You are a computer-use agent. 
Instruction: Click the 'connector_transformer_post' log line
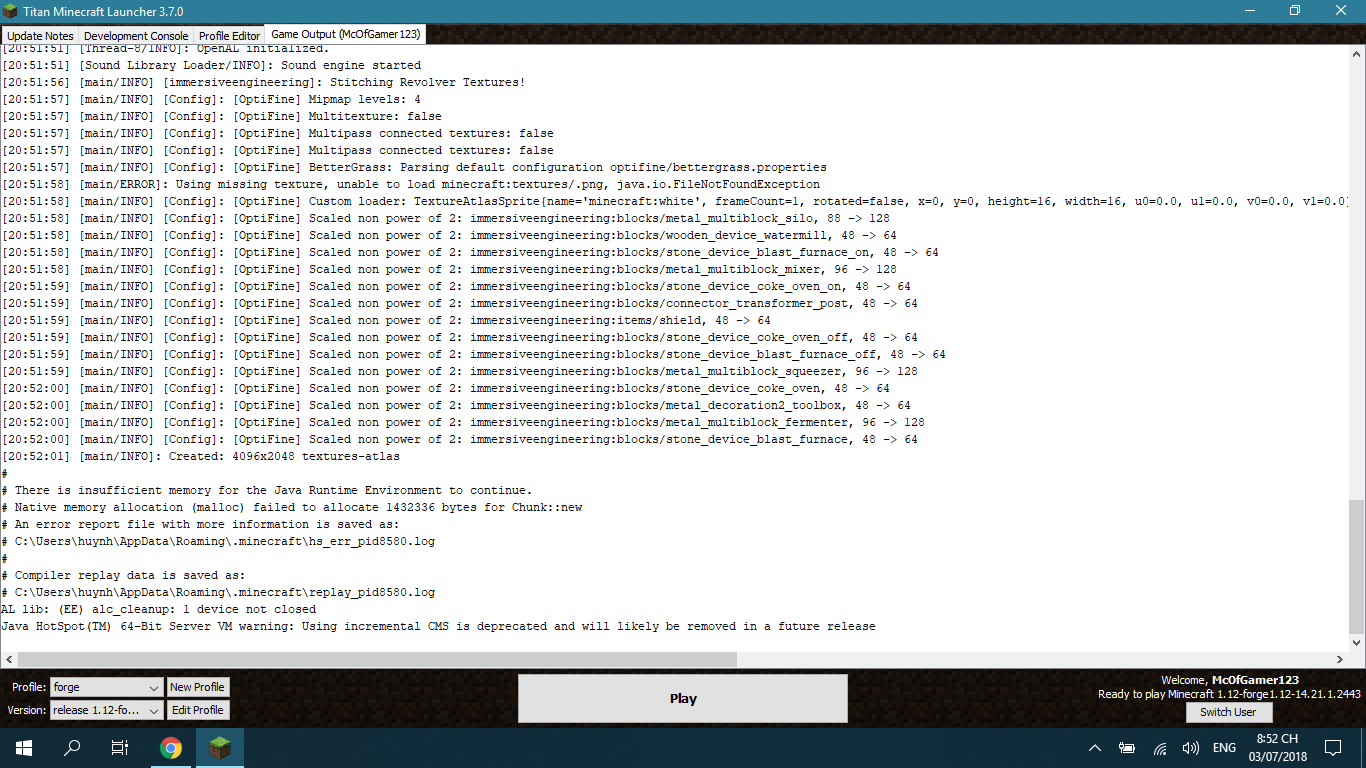pos(460,303)
